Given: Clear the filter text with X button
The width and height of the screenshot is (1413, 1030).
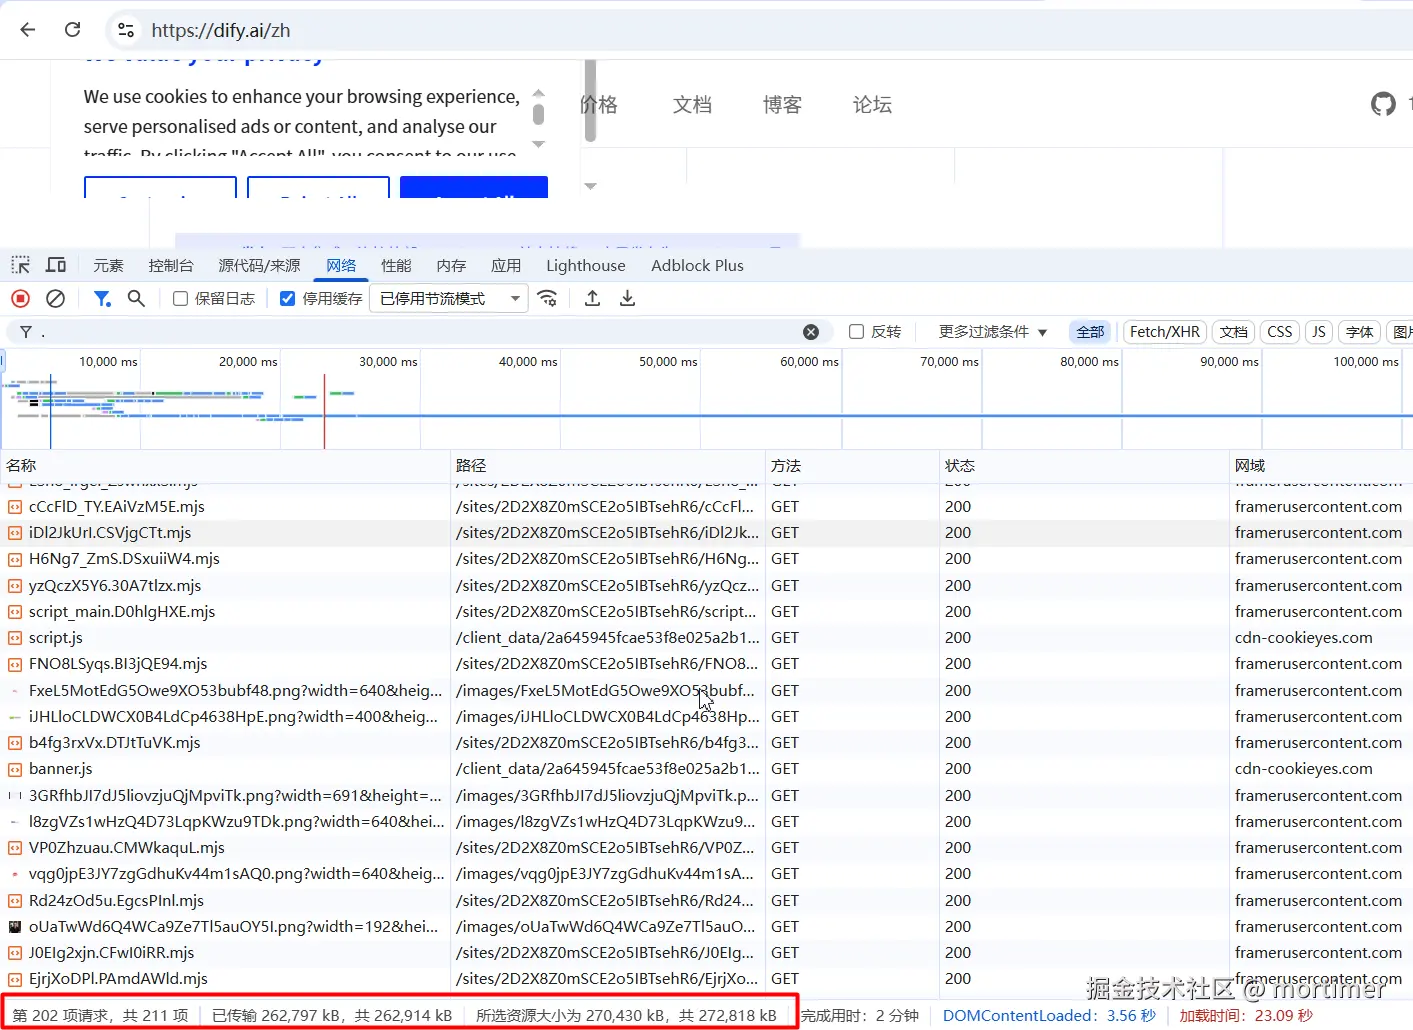Looking at the screenshot, I should pos(811,331).
